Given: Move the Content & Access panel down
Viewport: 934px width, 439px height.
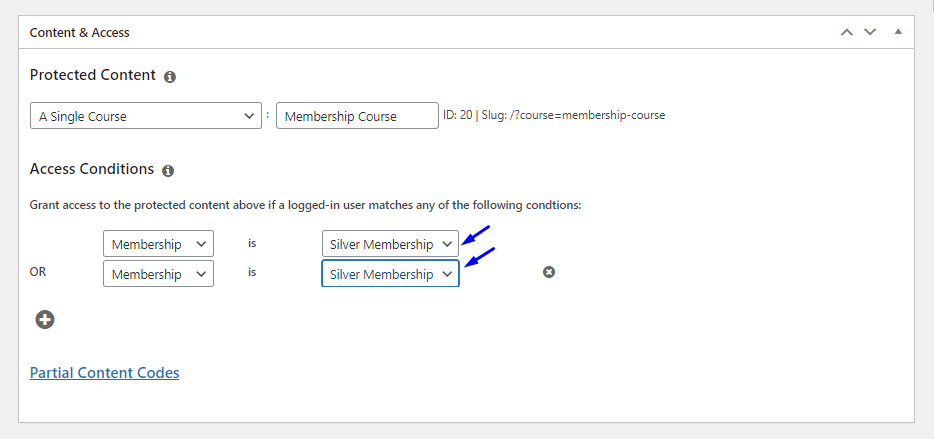Looking at the screenshot, I should coord(870,32).
